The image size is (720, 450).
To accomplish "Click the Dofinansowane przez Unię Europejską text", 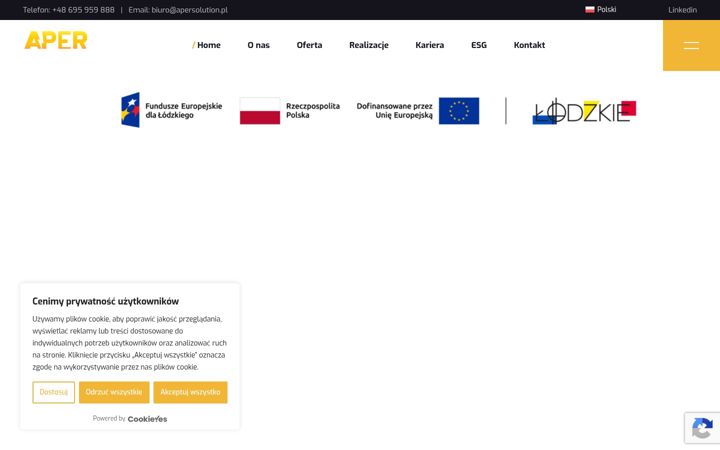I will click(394, 111).
